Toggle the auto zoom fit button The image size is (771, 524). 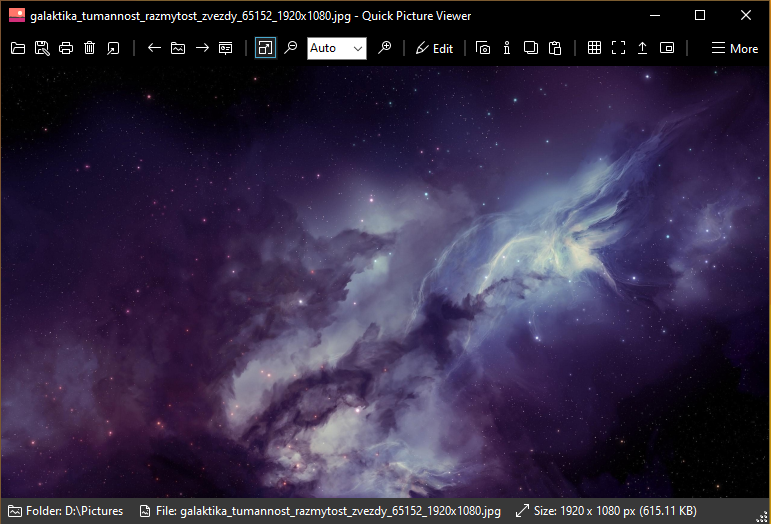266,48
